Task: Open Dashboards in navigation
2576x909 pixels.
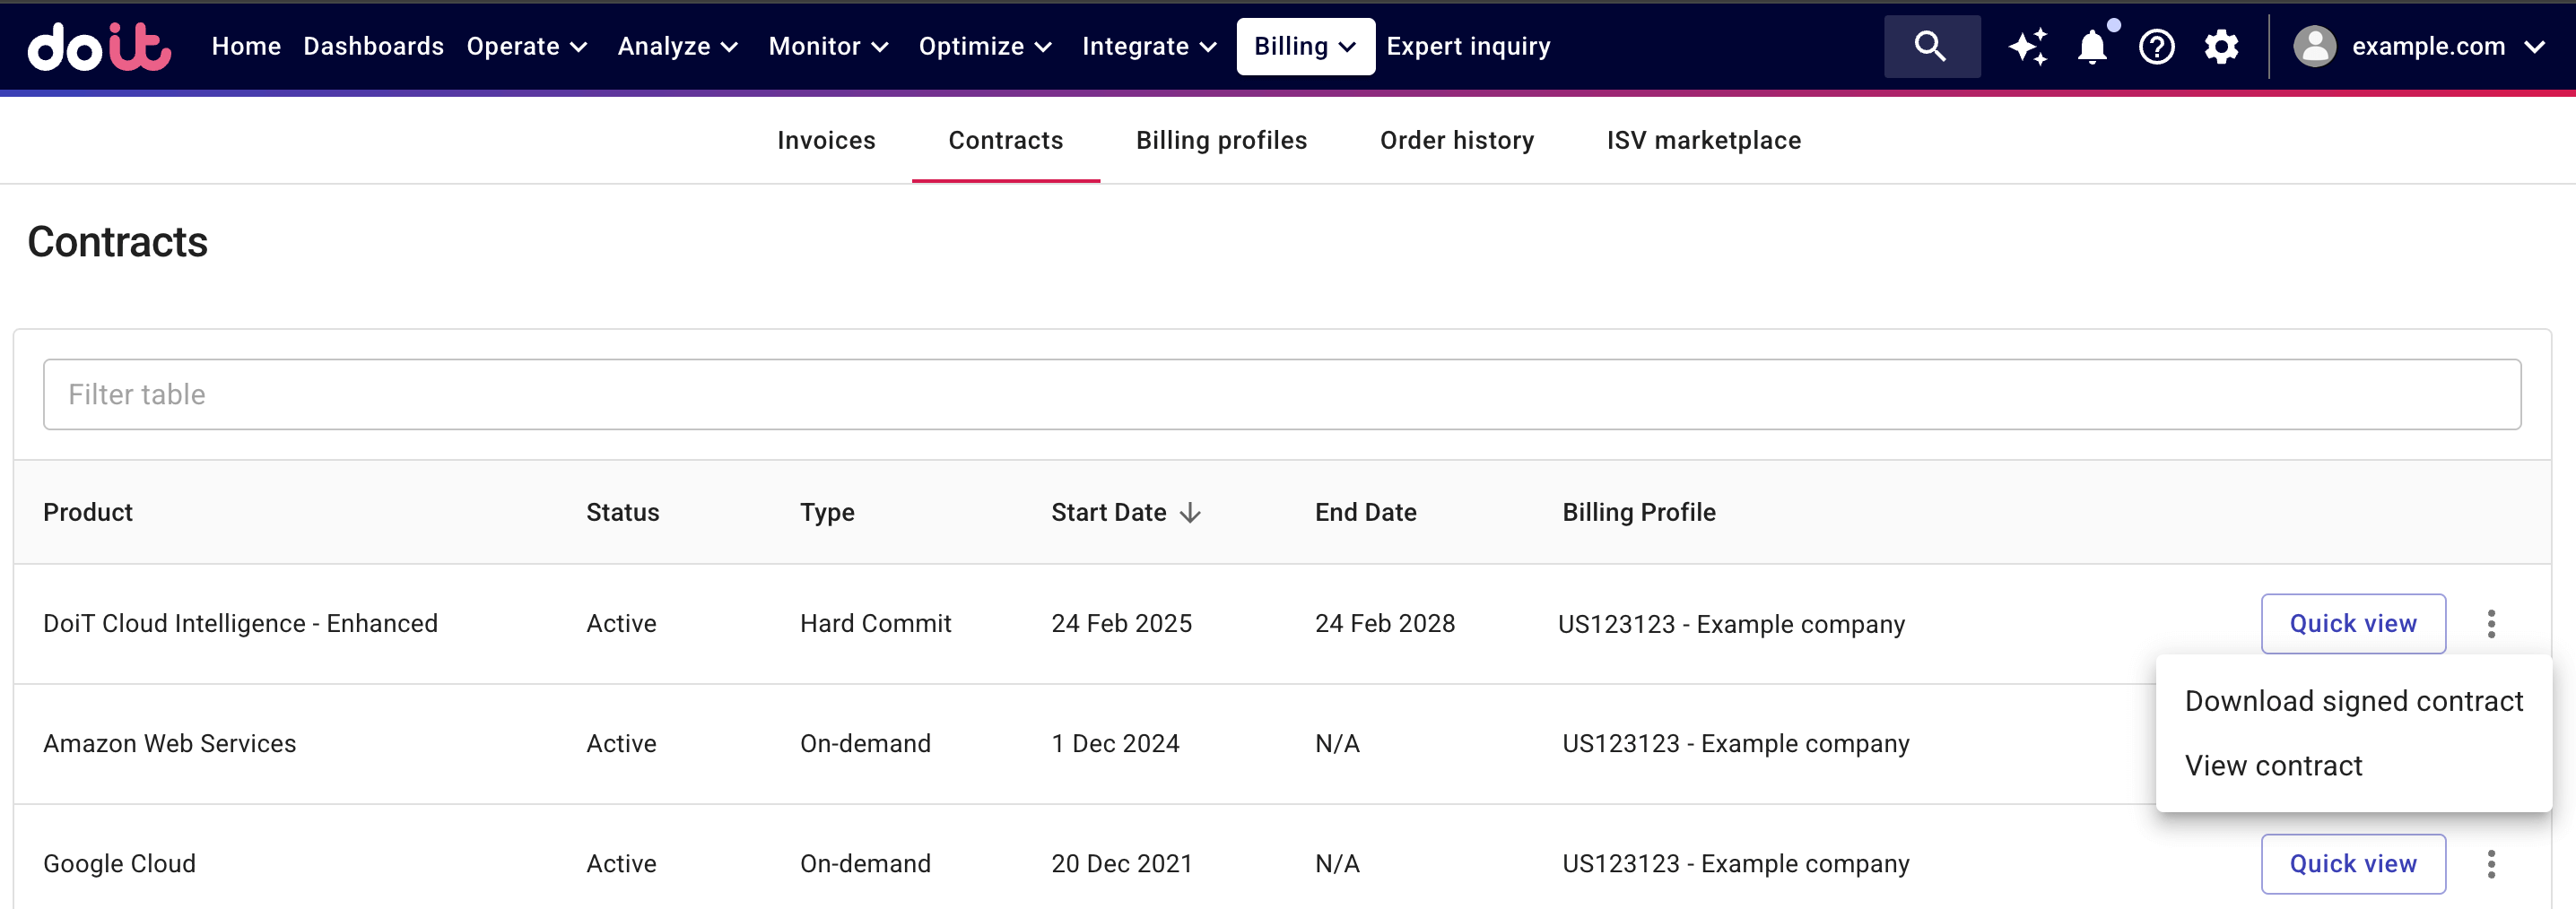Action: (x=373, y=46)
